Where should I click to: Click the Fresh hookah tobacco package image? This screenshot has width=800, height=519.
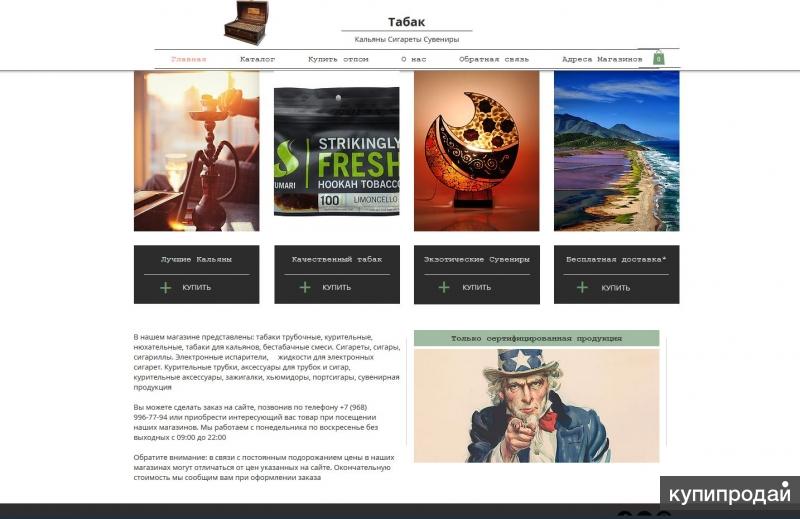[337, 152]
